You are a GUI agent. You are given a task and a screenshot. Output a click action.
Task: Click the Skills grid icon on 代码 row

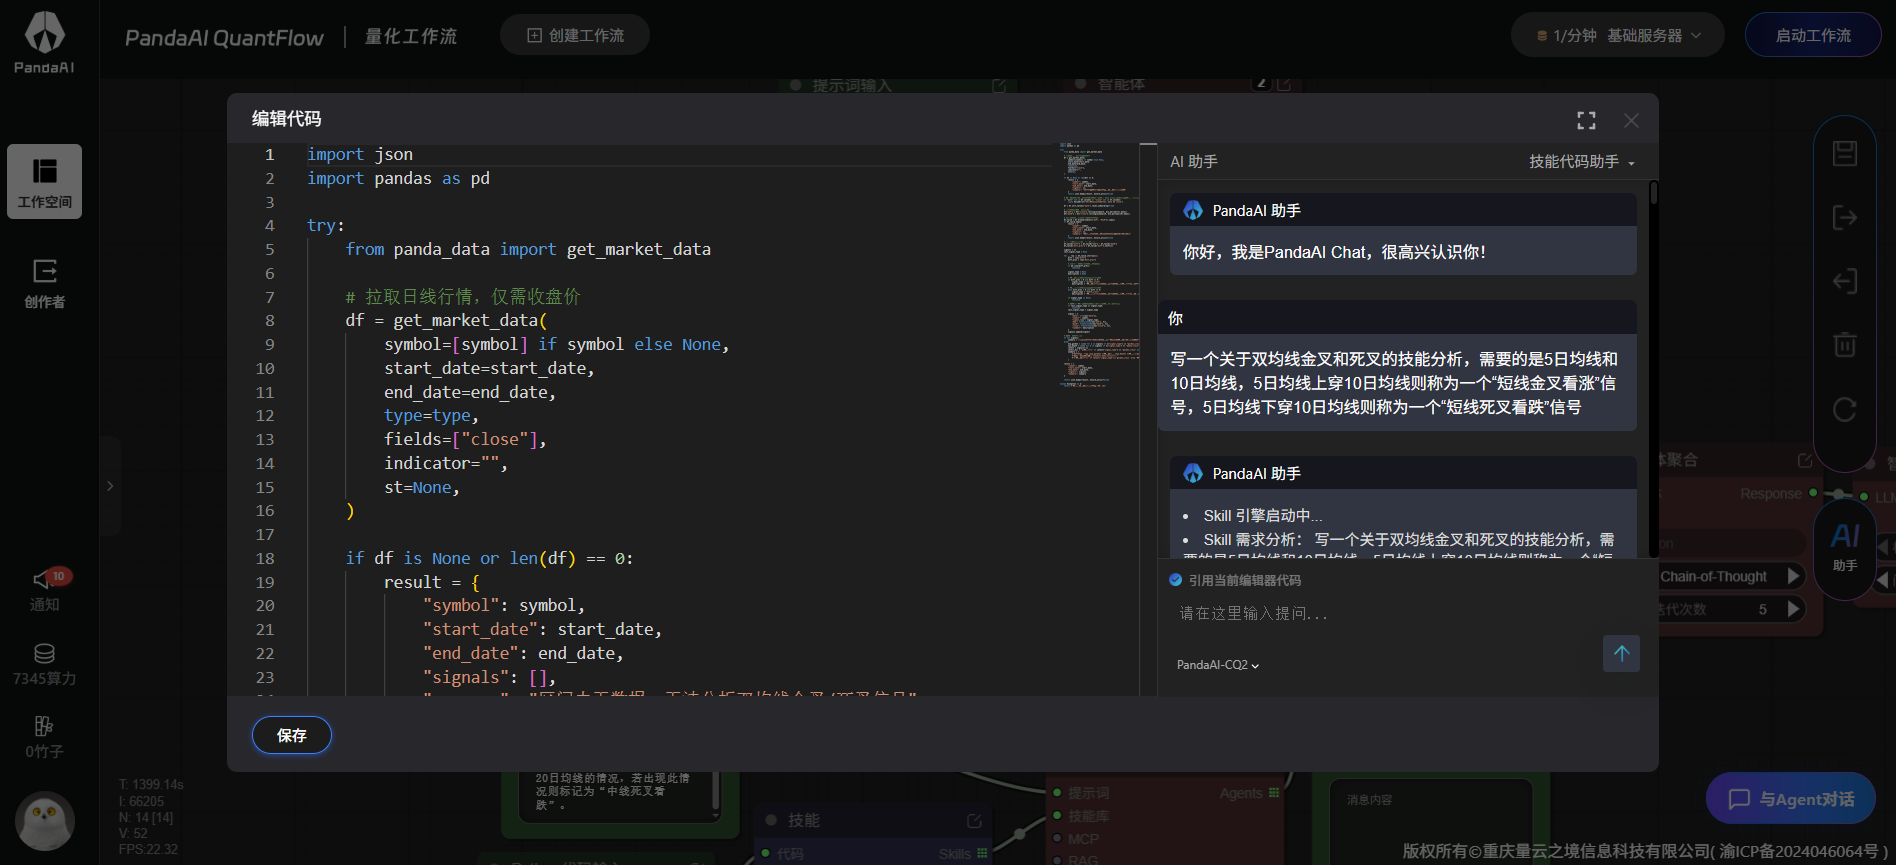(x=982, y=853)
